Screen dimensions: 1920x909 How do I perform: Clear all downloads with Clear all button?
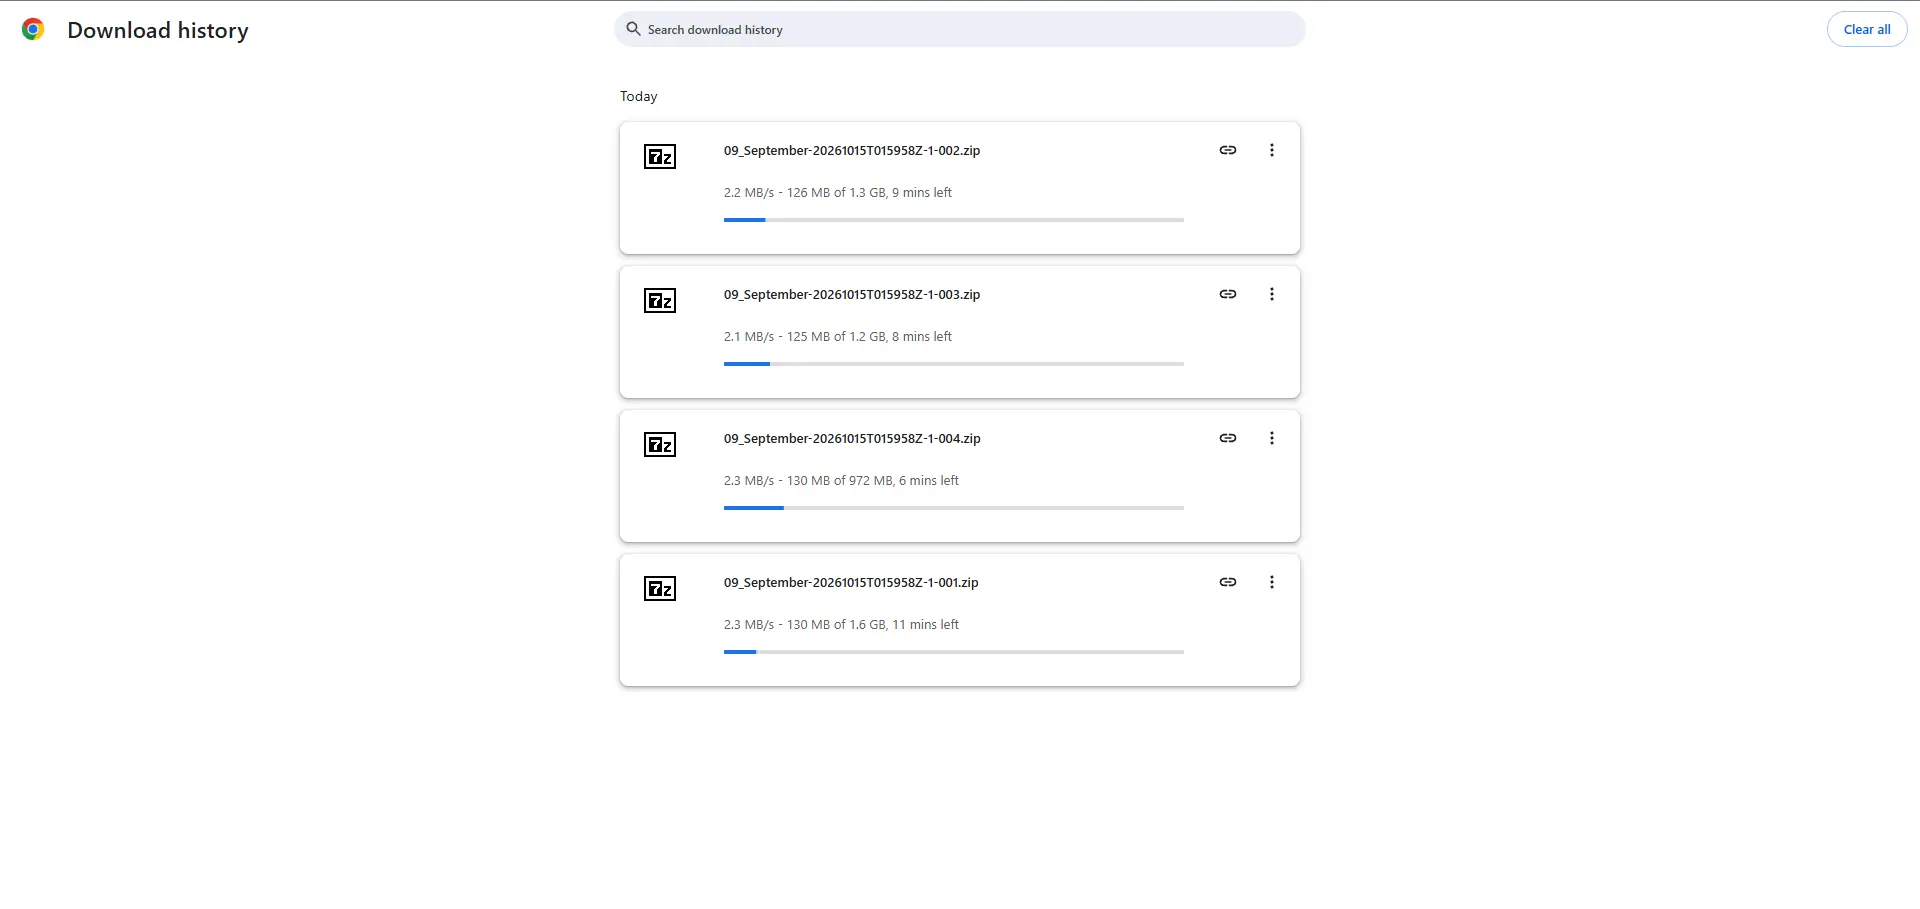click(x=1866, y=29)
